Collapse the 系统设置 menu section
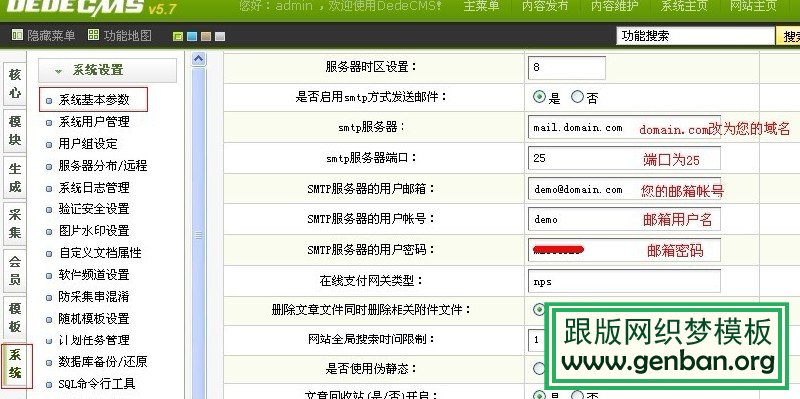This screenshot has width=800, height=399. tap(107, 70)
